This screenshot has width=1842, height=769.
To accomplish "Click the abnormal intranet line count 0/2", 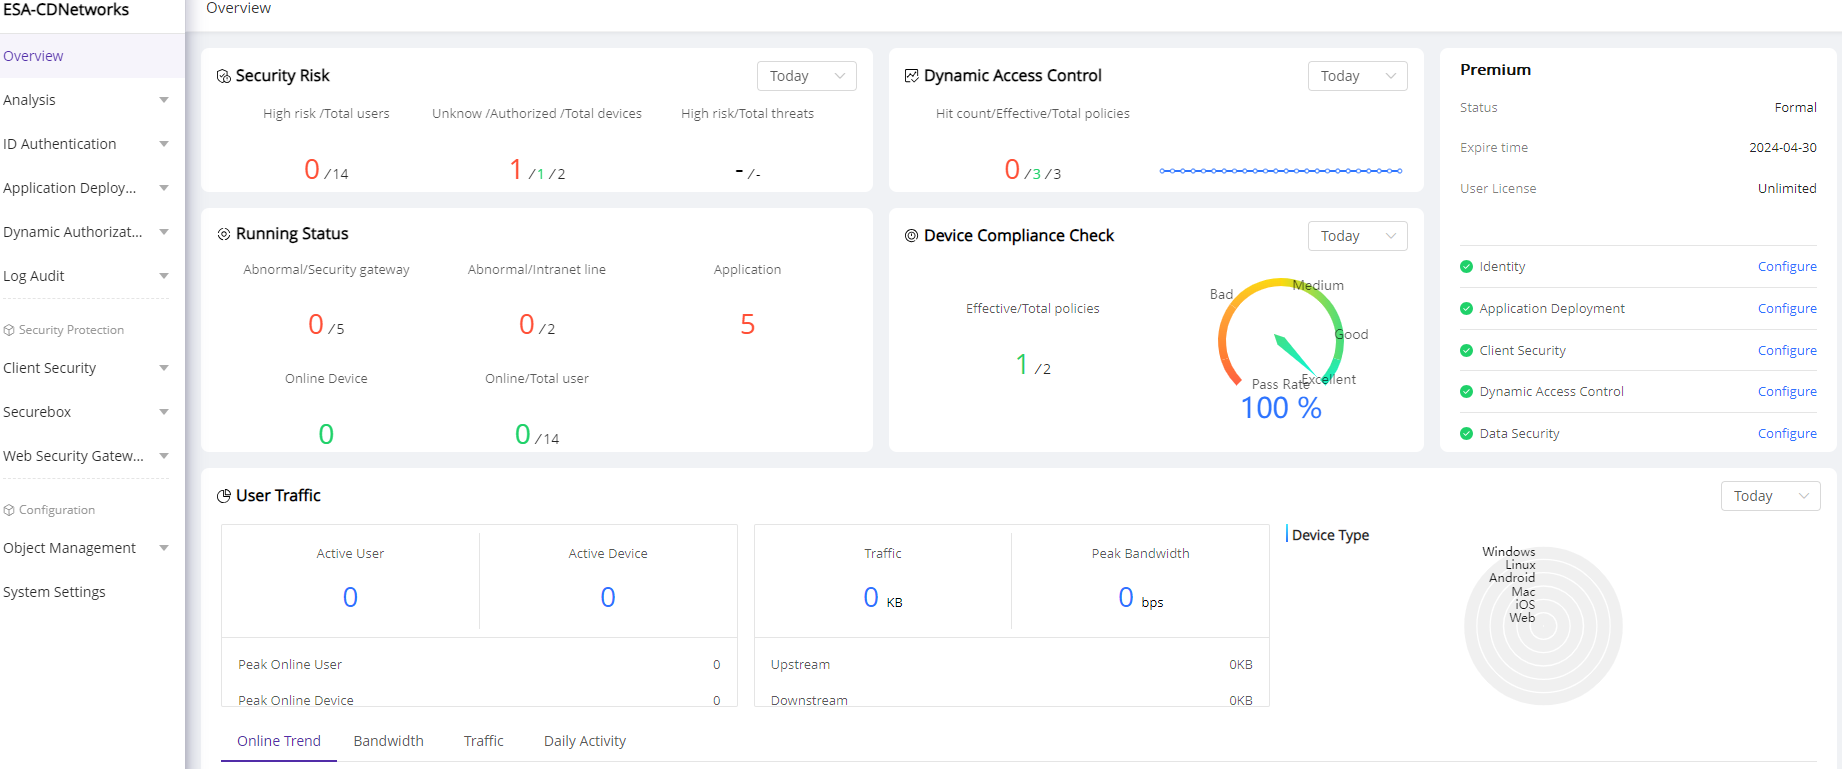I will click(537, 325).
